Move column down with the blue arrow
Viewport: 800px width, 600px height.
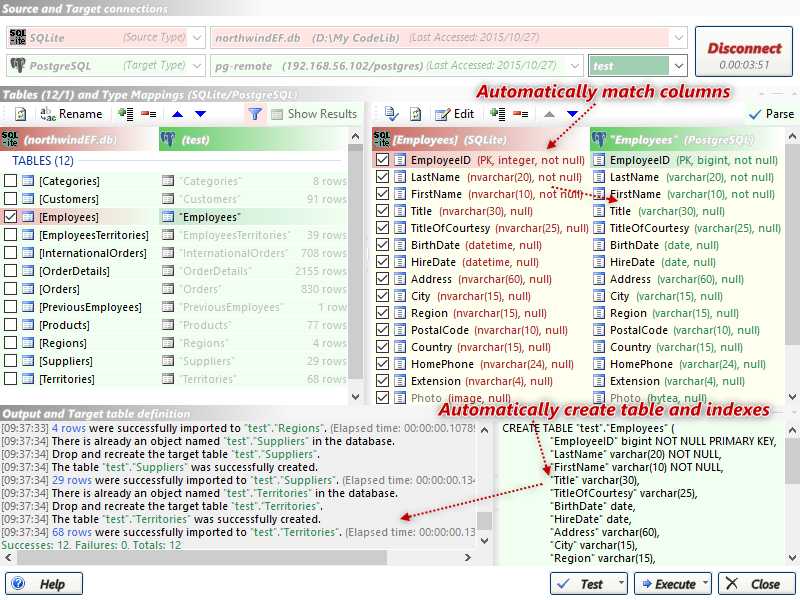[572, 114]
